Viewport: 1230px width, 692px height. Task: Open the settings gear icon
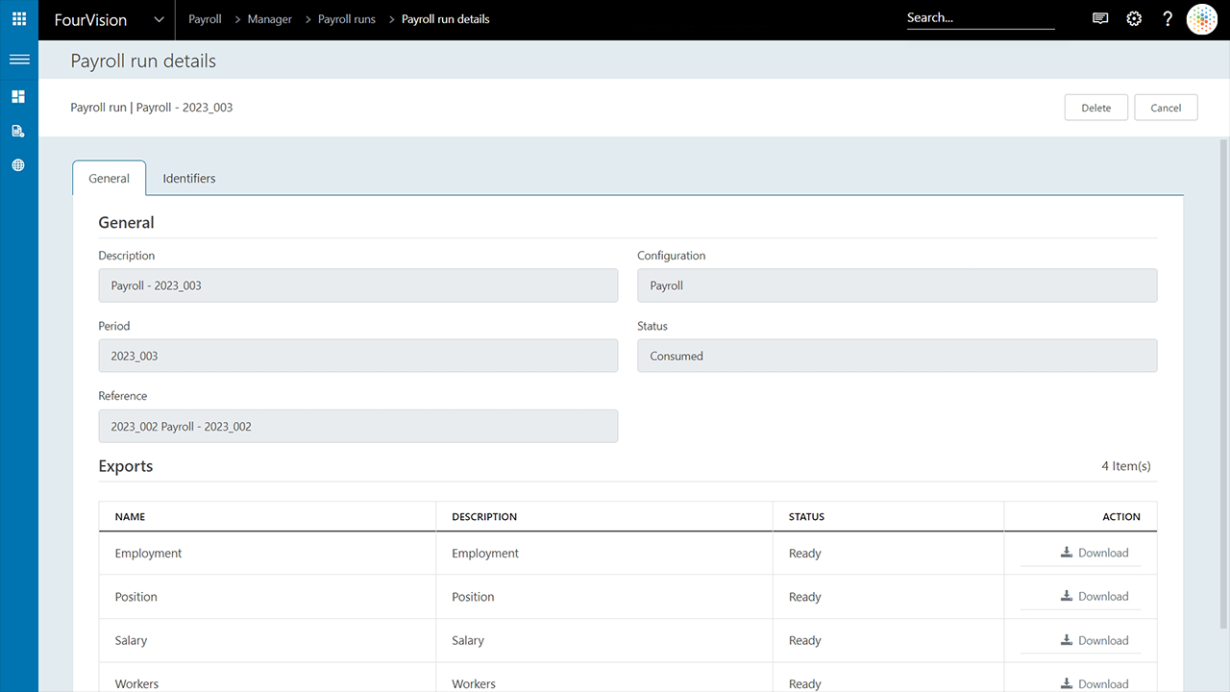click(x=1133, y=18)
